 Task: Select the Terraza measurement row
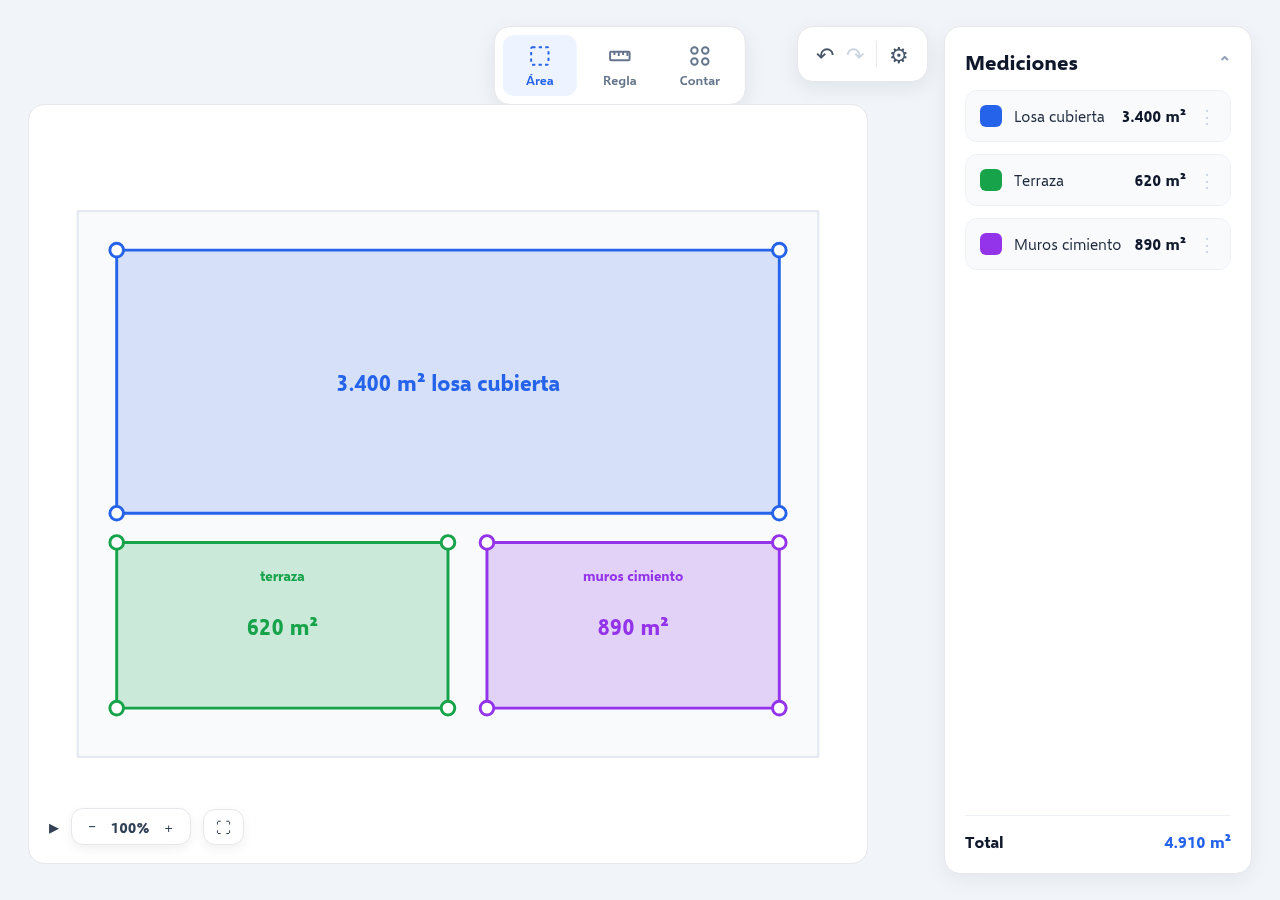click(1098, 180)
